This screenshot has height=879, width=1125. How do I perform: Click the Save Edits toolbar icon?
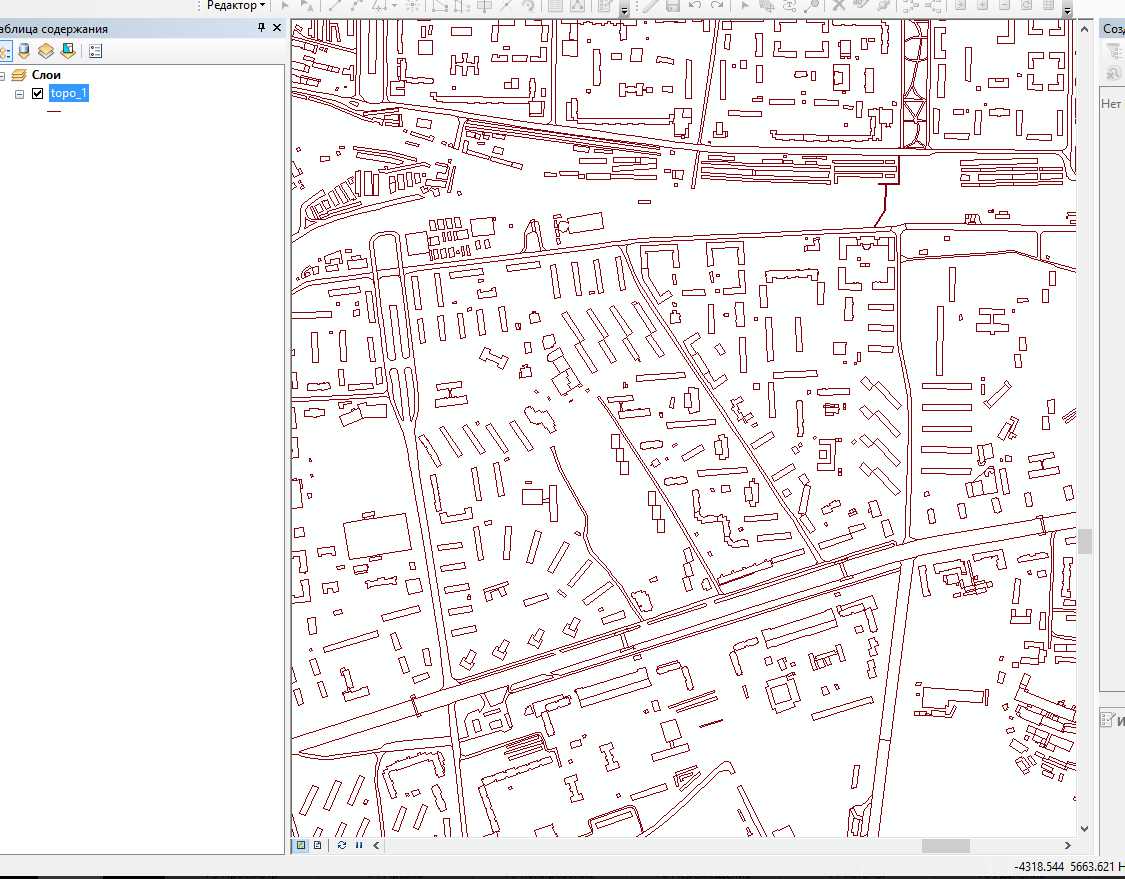click(672, 6)
